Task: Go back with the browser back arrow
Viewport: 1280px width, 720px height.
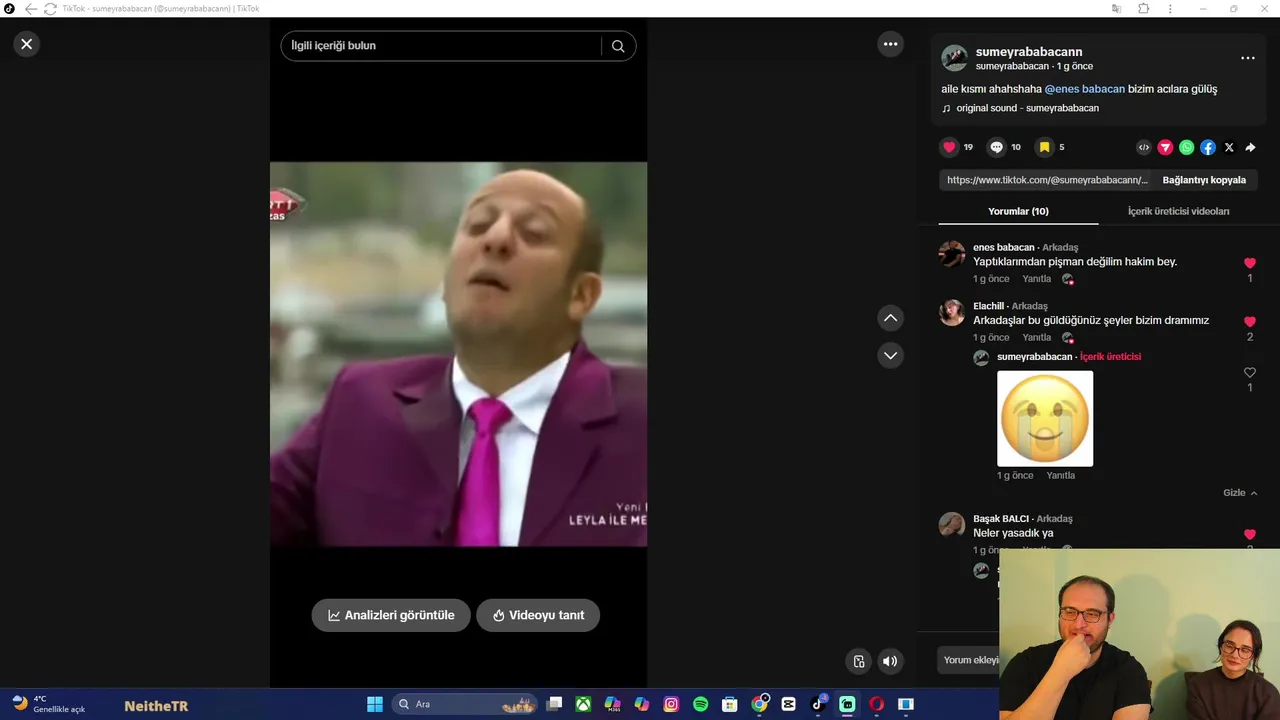Action: point(30,9)
